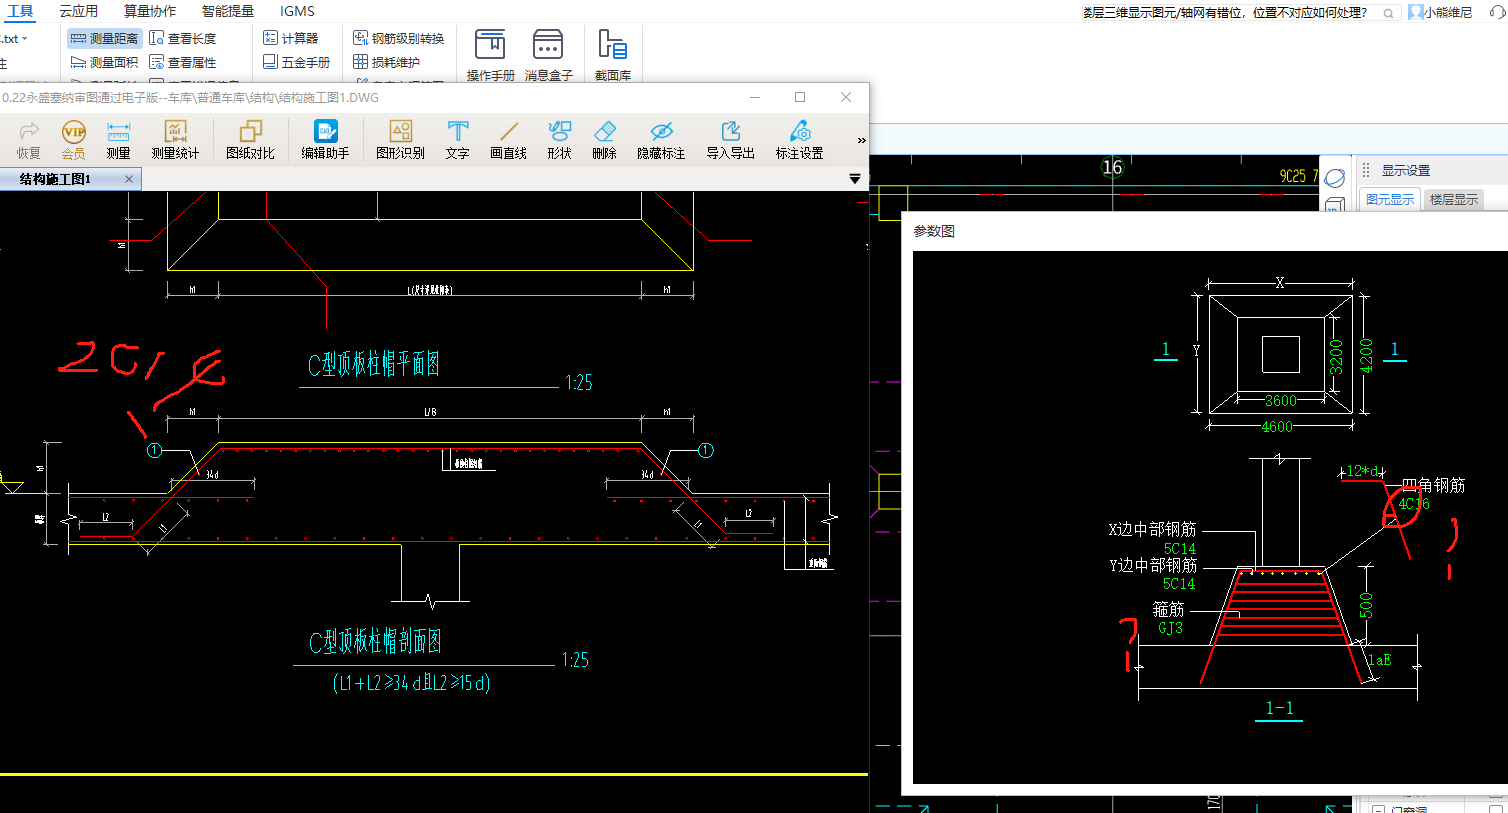Open the drawing tab list dropdown arrow
The image size is (1508, 813).
pyautogui.click(x=855, y=179)
